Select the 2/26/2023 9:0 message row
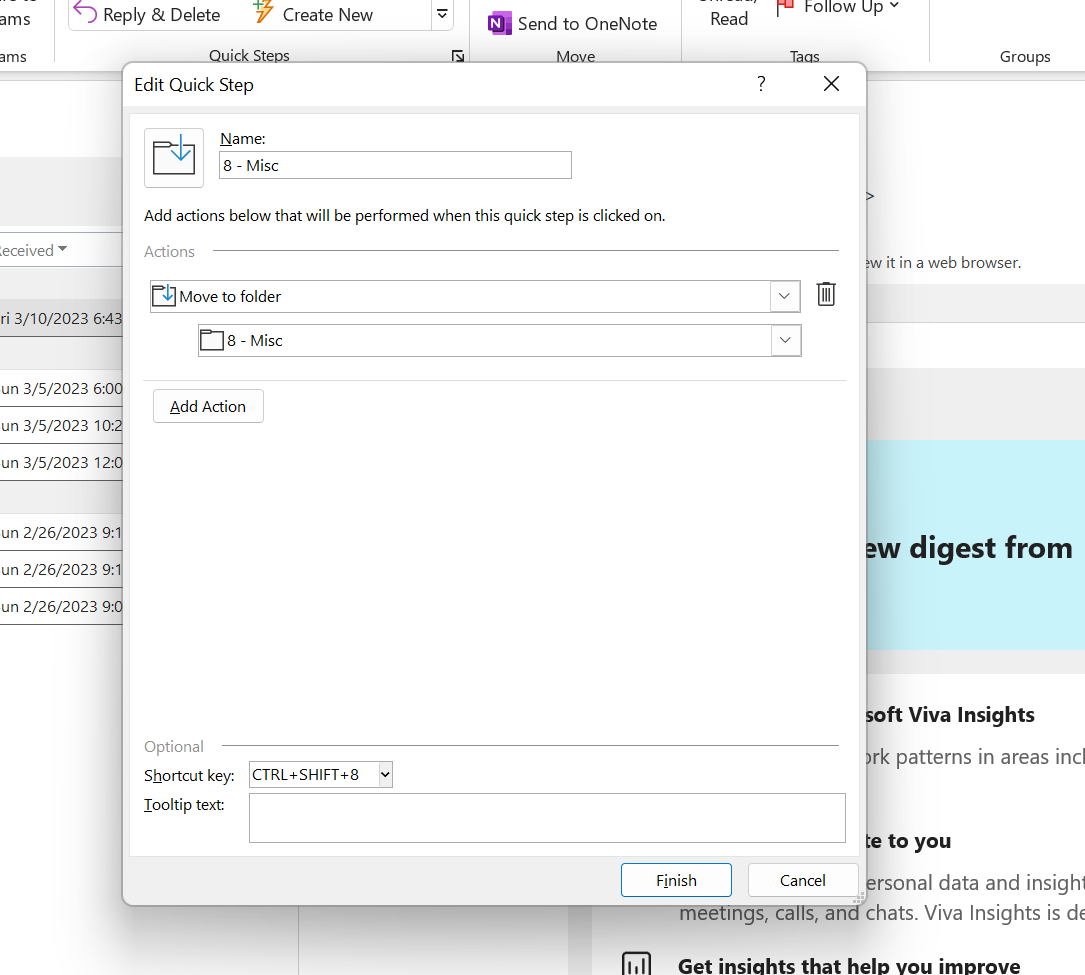1085x975 pixels. click(x=61, y=606)
